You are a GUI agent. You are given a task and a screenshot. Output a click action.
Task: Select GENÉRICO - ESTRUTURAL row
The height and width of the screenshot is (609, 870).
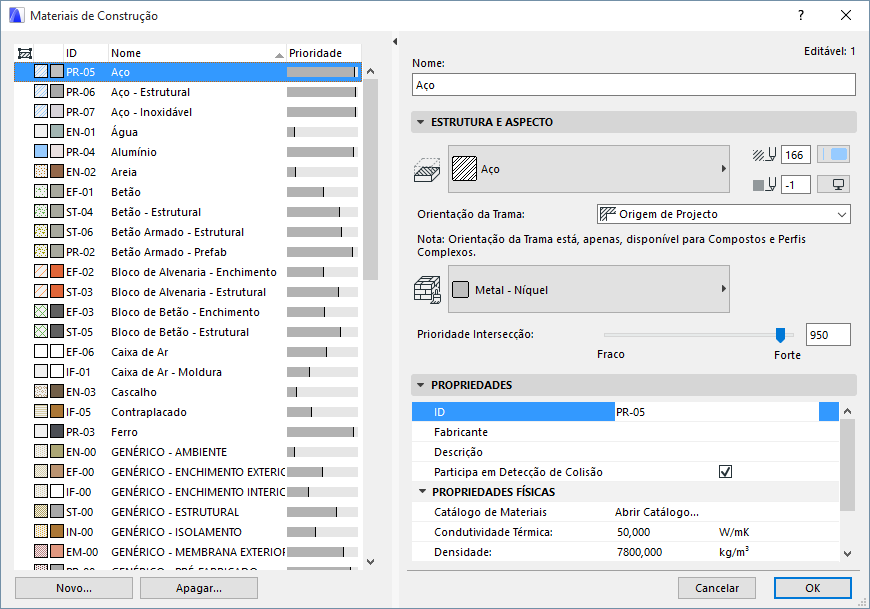[x=188, y=511]
